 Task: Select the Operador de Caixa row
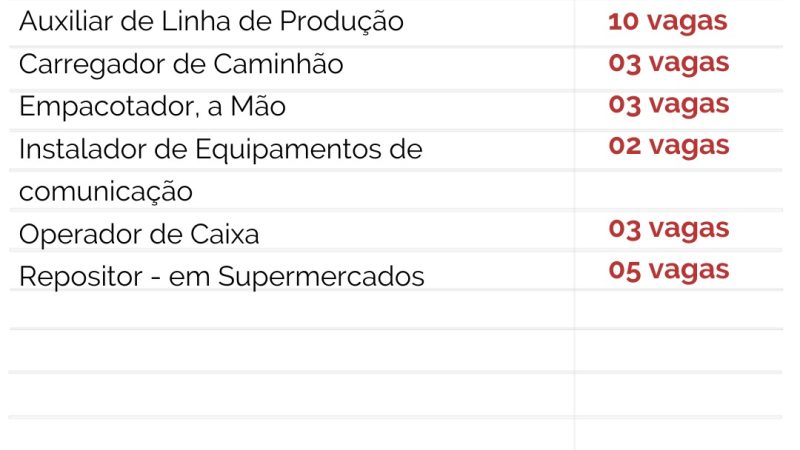pos(139,235)
